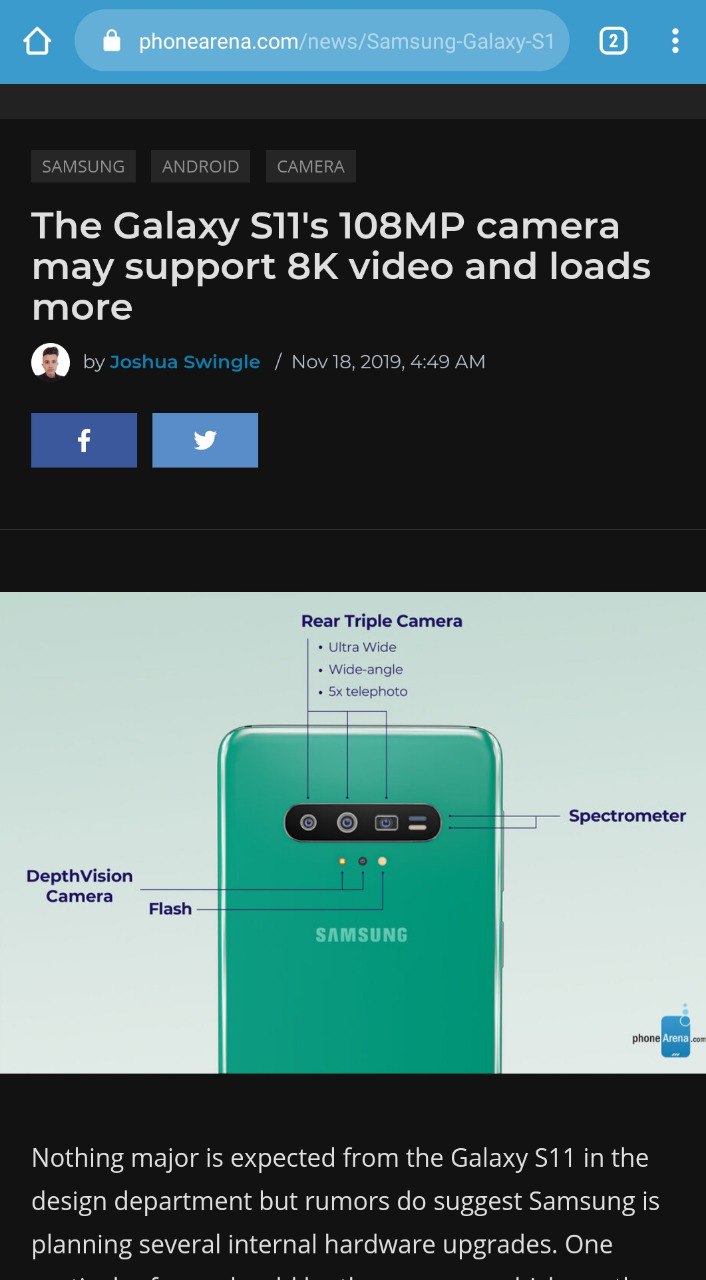Tap the Galaxy S11 108MP camera headline
This screenshot has height=1280, width=706.
pyautogui.click(x=341, y=266)
